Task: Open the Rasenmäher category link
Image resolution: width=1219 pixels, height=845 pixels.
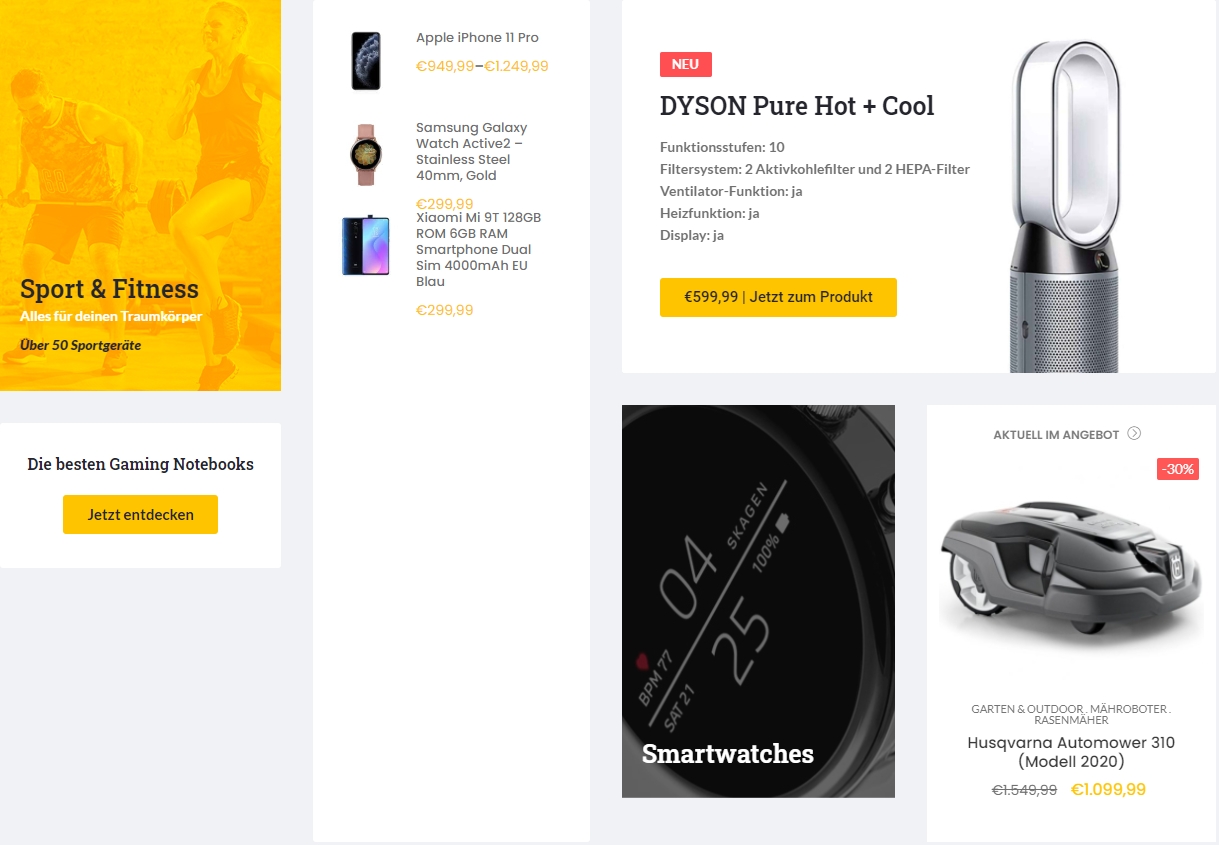Action: click(1071, 720)
